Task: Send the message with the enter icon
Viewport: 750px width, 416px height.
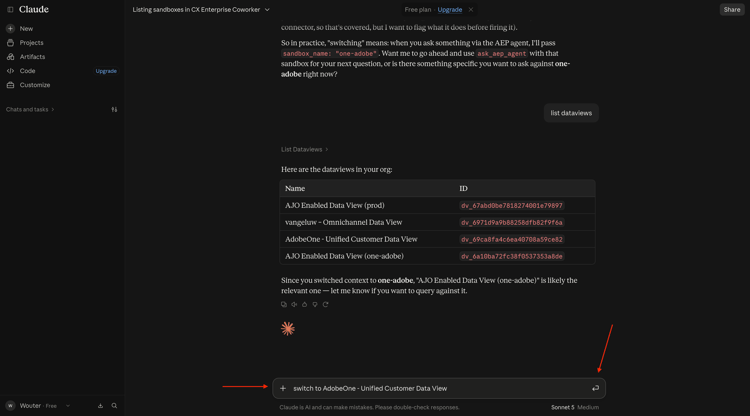Action: [x=595, y=388]
